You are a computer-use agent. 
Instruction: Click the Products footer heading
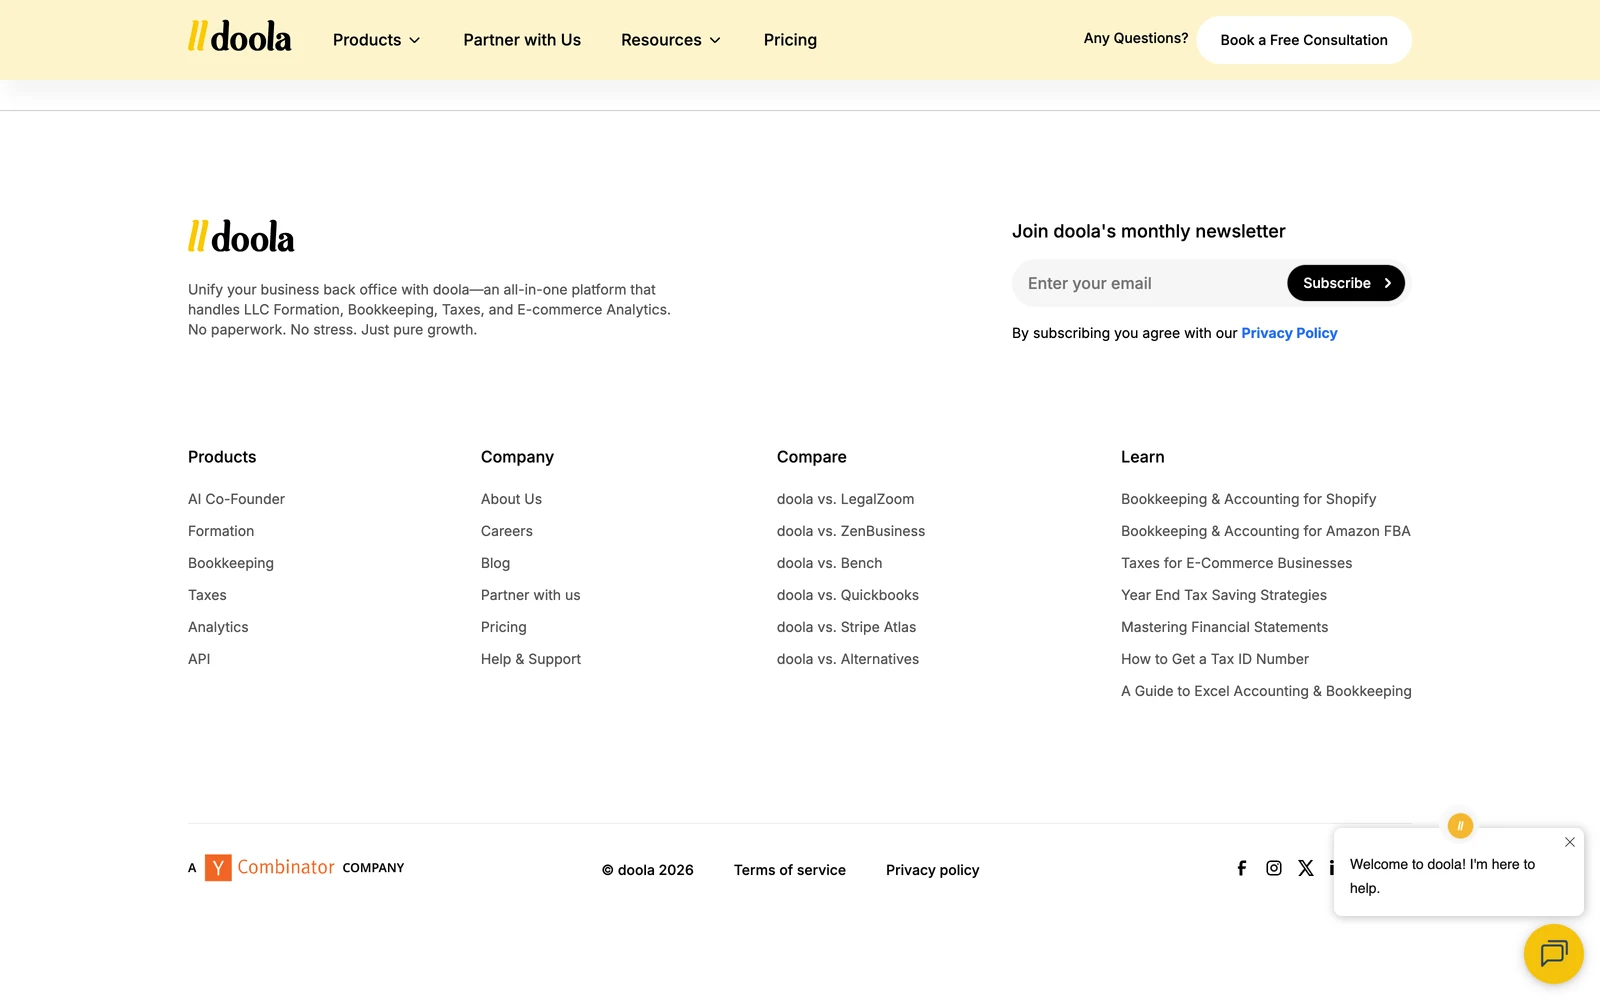pyautogui.click(x=222, y=457)
